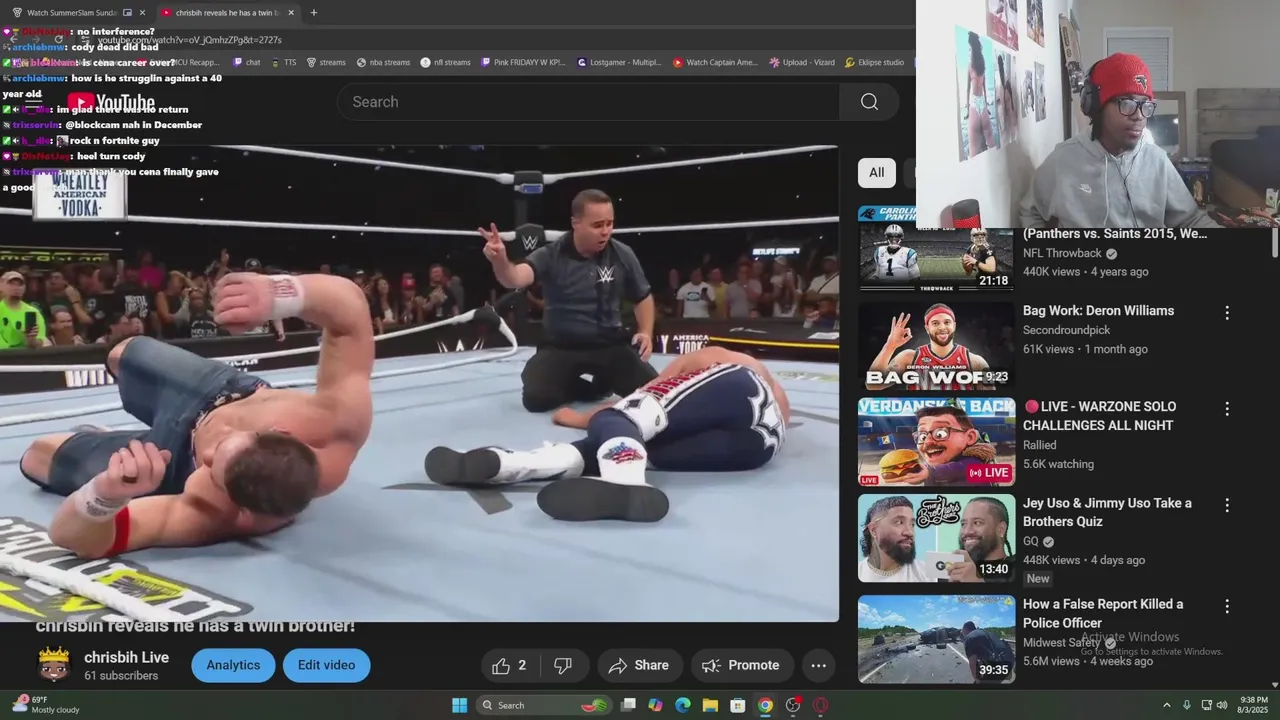Viewport: 1280px width, 720px height.
Task: Open the Upload - Vizard bookmark
Action: 801,62
